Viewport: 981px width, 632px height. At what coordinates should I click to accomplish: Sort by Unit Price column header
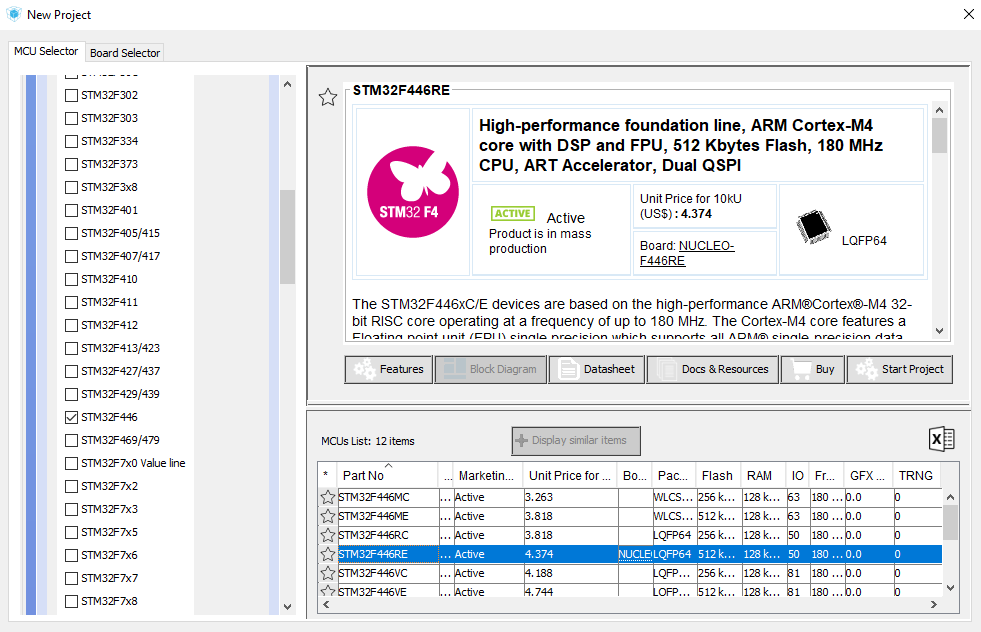(570, 476)
